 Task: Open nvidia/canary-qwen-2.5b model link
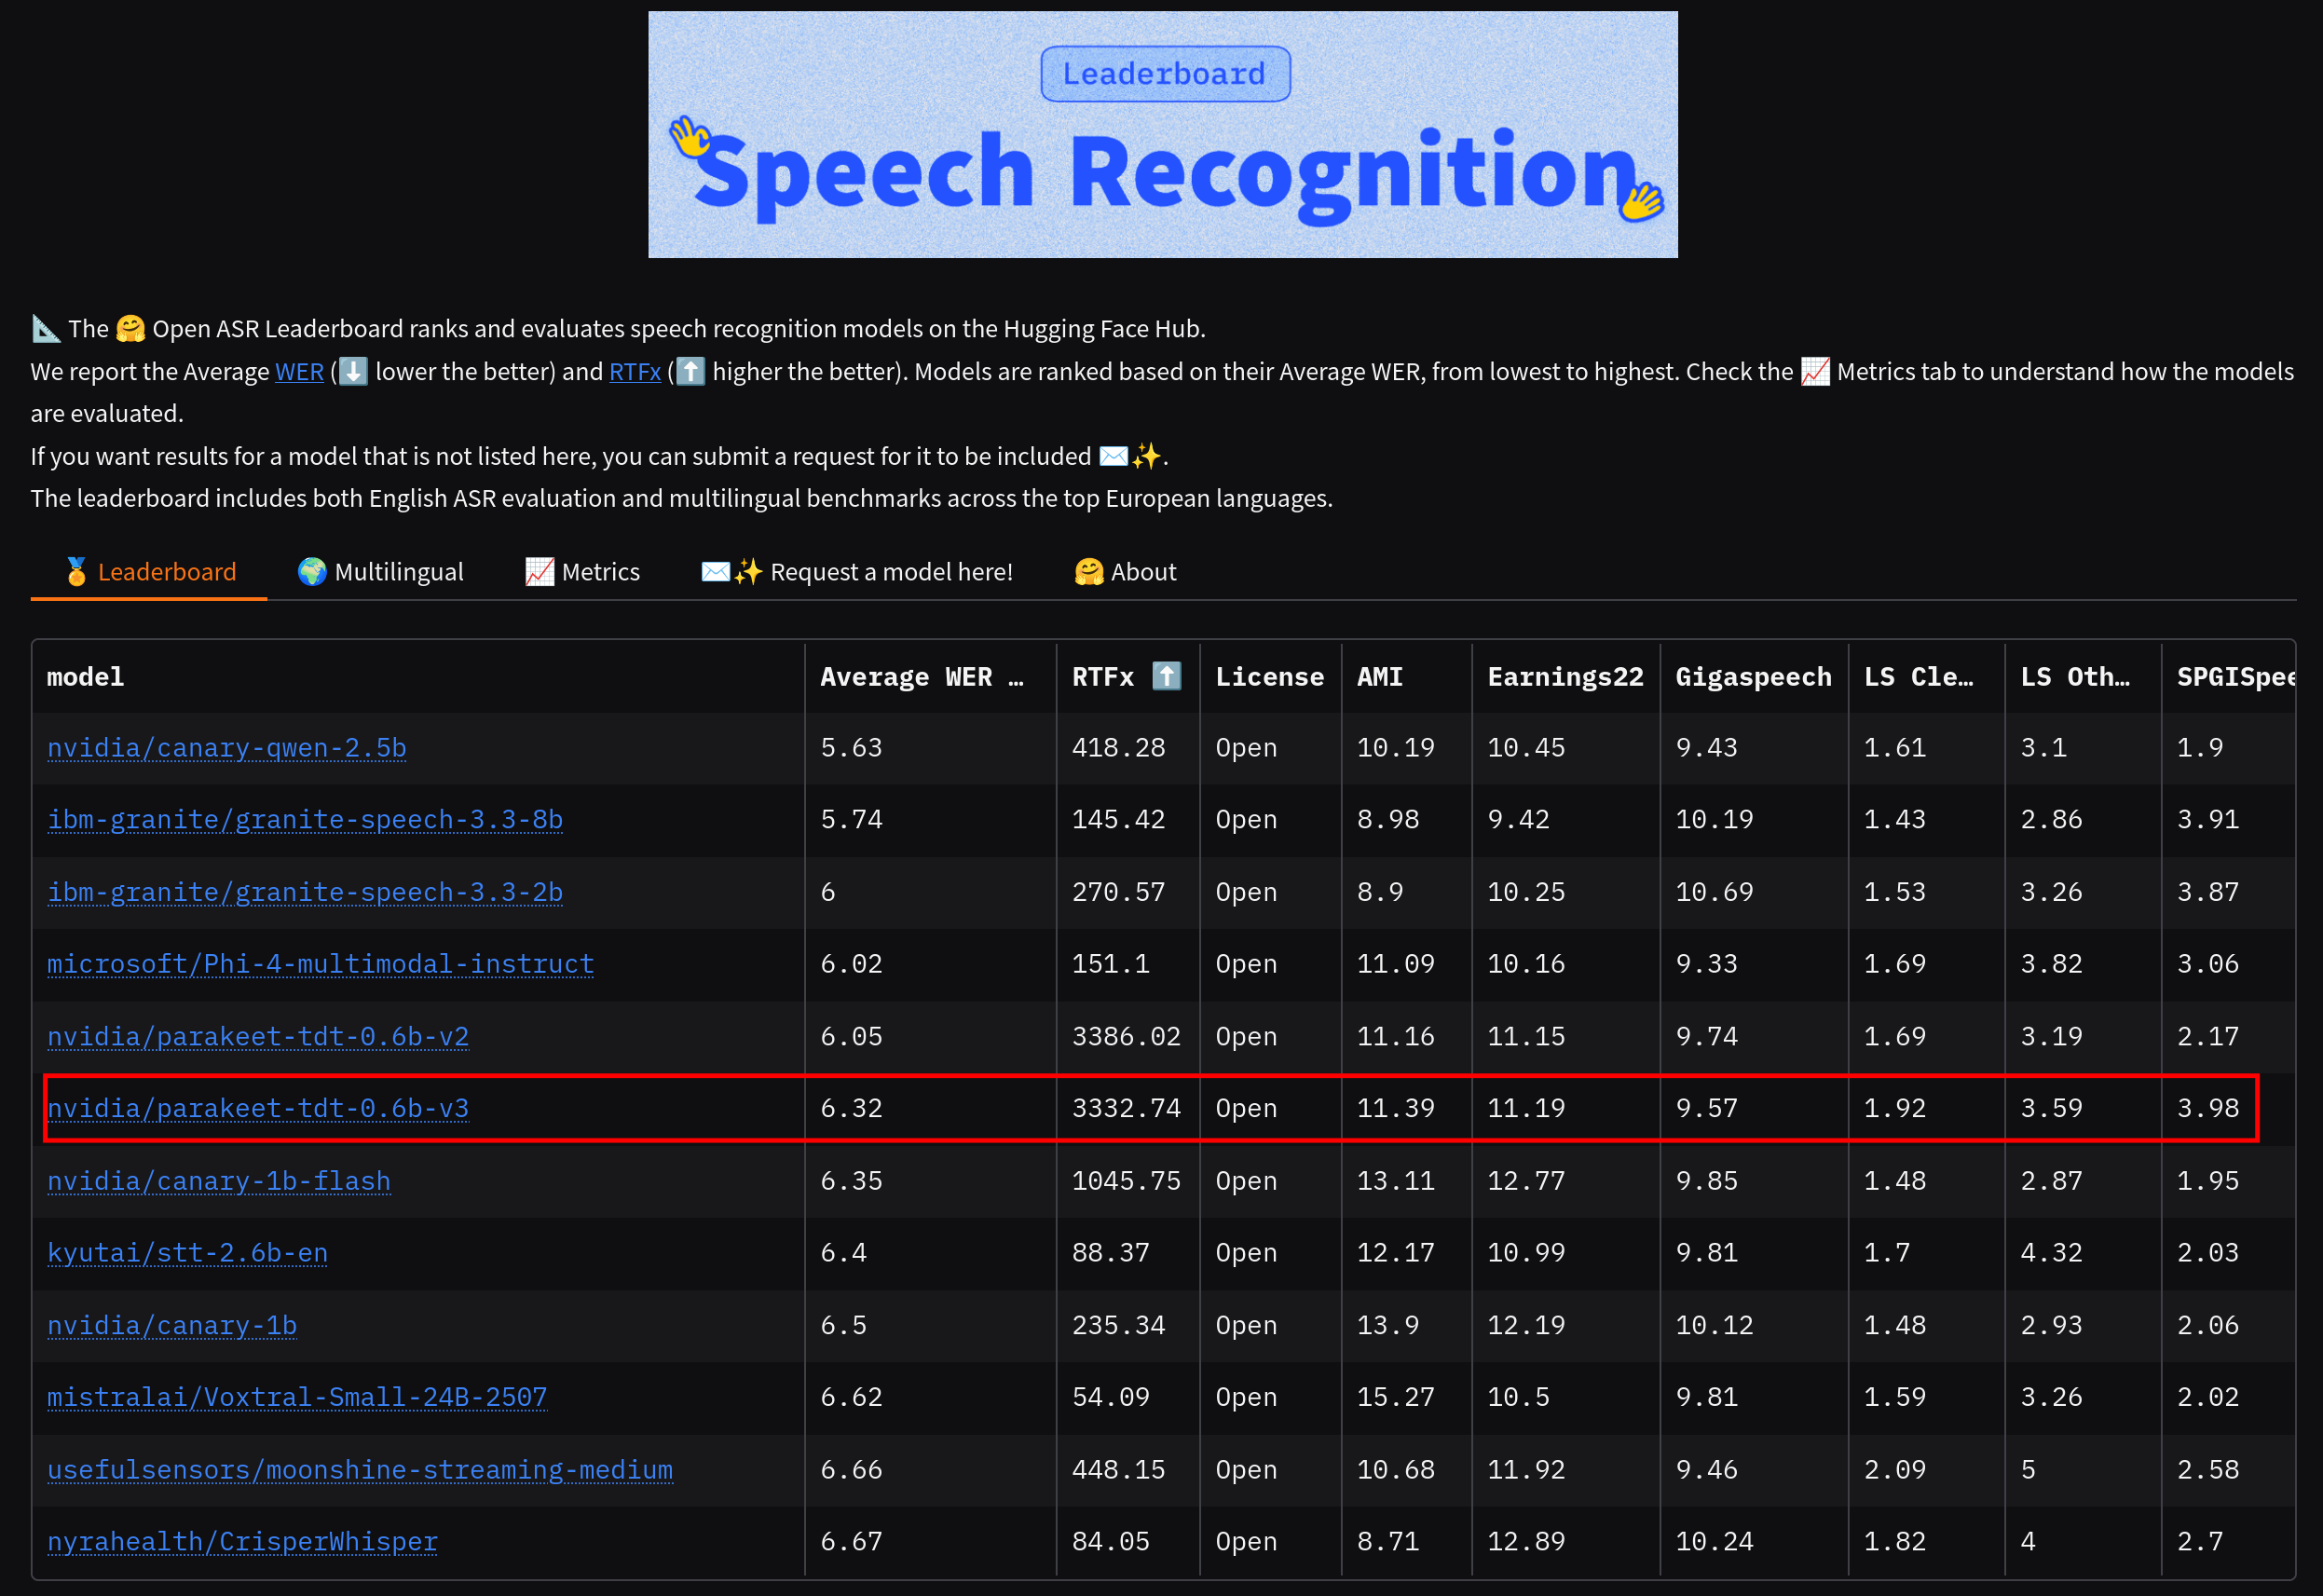tap(227, 748)
